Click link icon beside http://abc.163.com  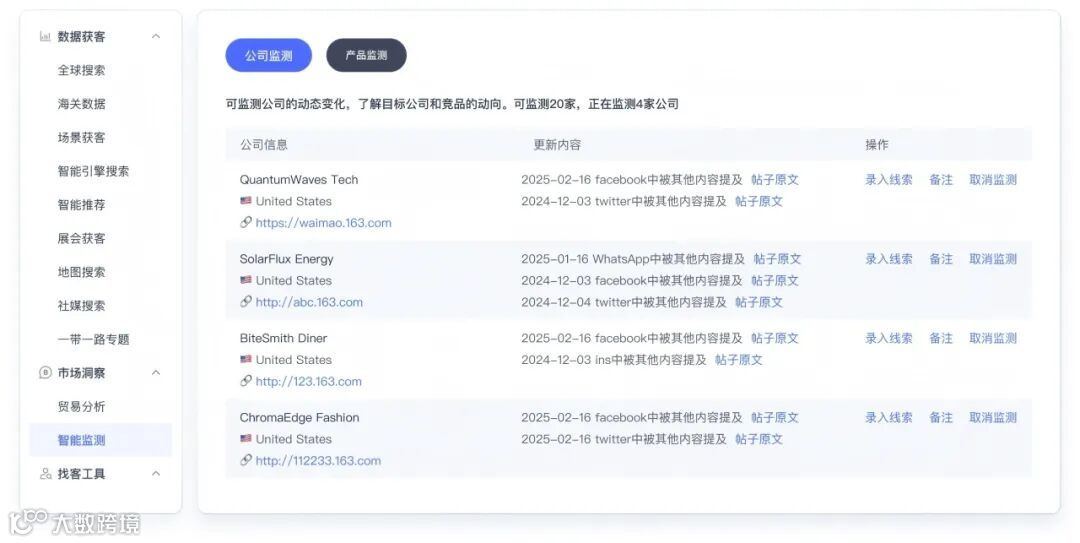(x=246, y=302)
